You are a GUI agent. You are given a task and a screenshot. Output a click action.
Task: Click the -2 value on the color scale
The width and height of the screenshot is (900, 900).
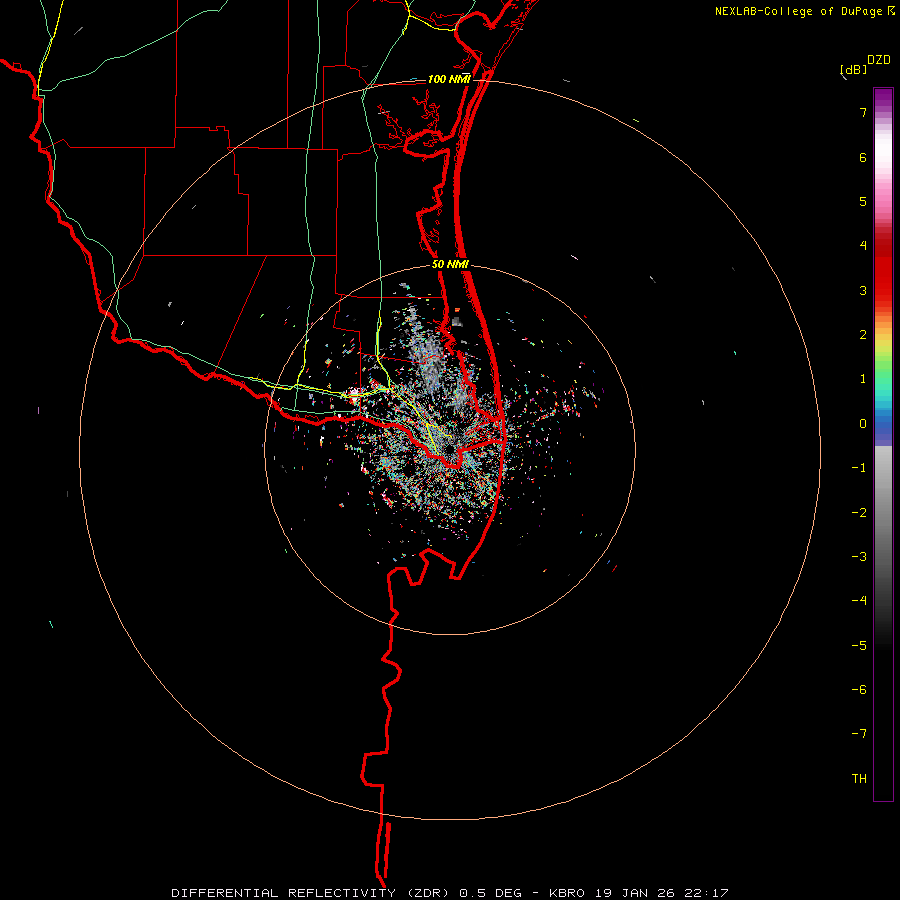click(x=859, y=513)
